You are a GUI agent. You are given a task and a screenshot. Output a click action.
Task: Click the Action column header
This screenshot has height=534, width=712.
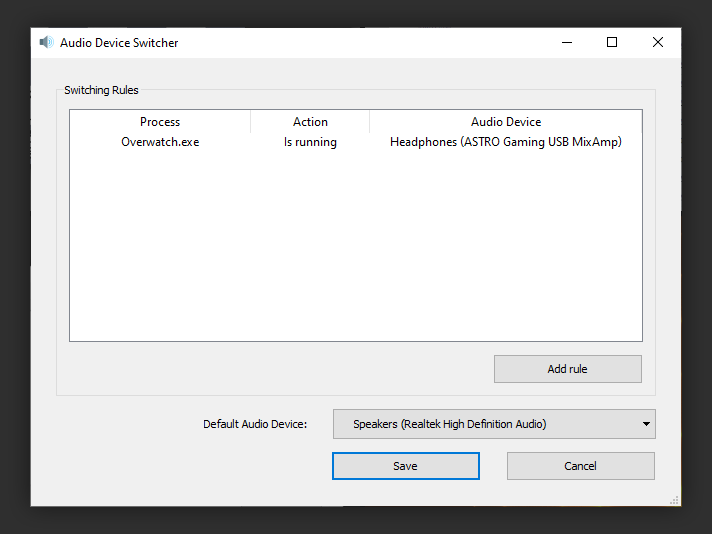click(x=310, y=122)
